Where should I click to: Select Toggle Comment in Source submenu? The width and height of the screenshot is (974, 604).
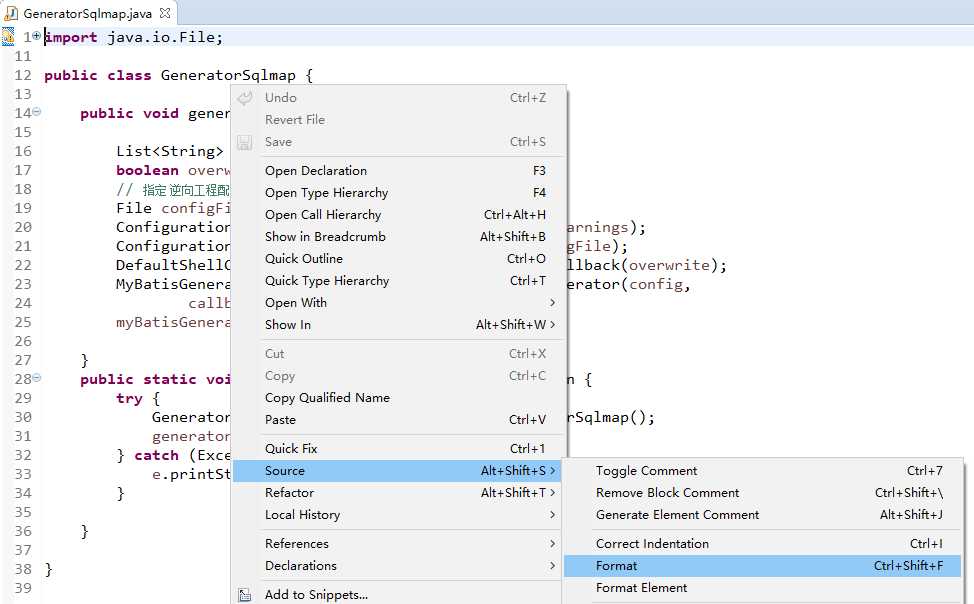pyautogui.click(x=763, y=471)
